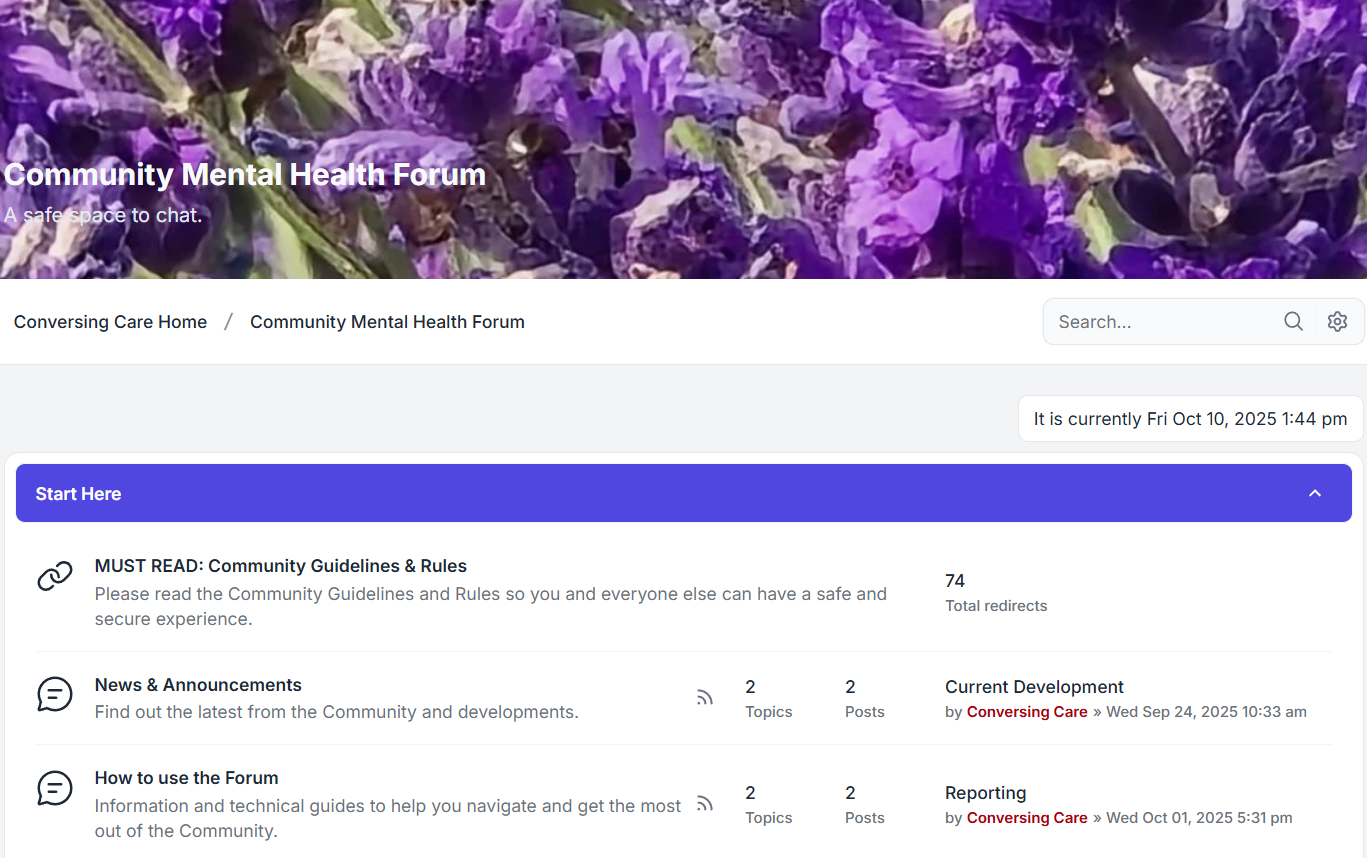Open the How to use the Forum section
The height and width of the screenshot is (858, 1367).
tap(186, 778)
